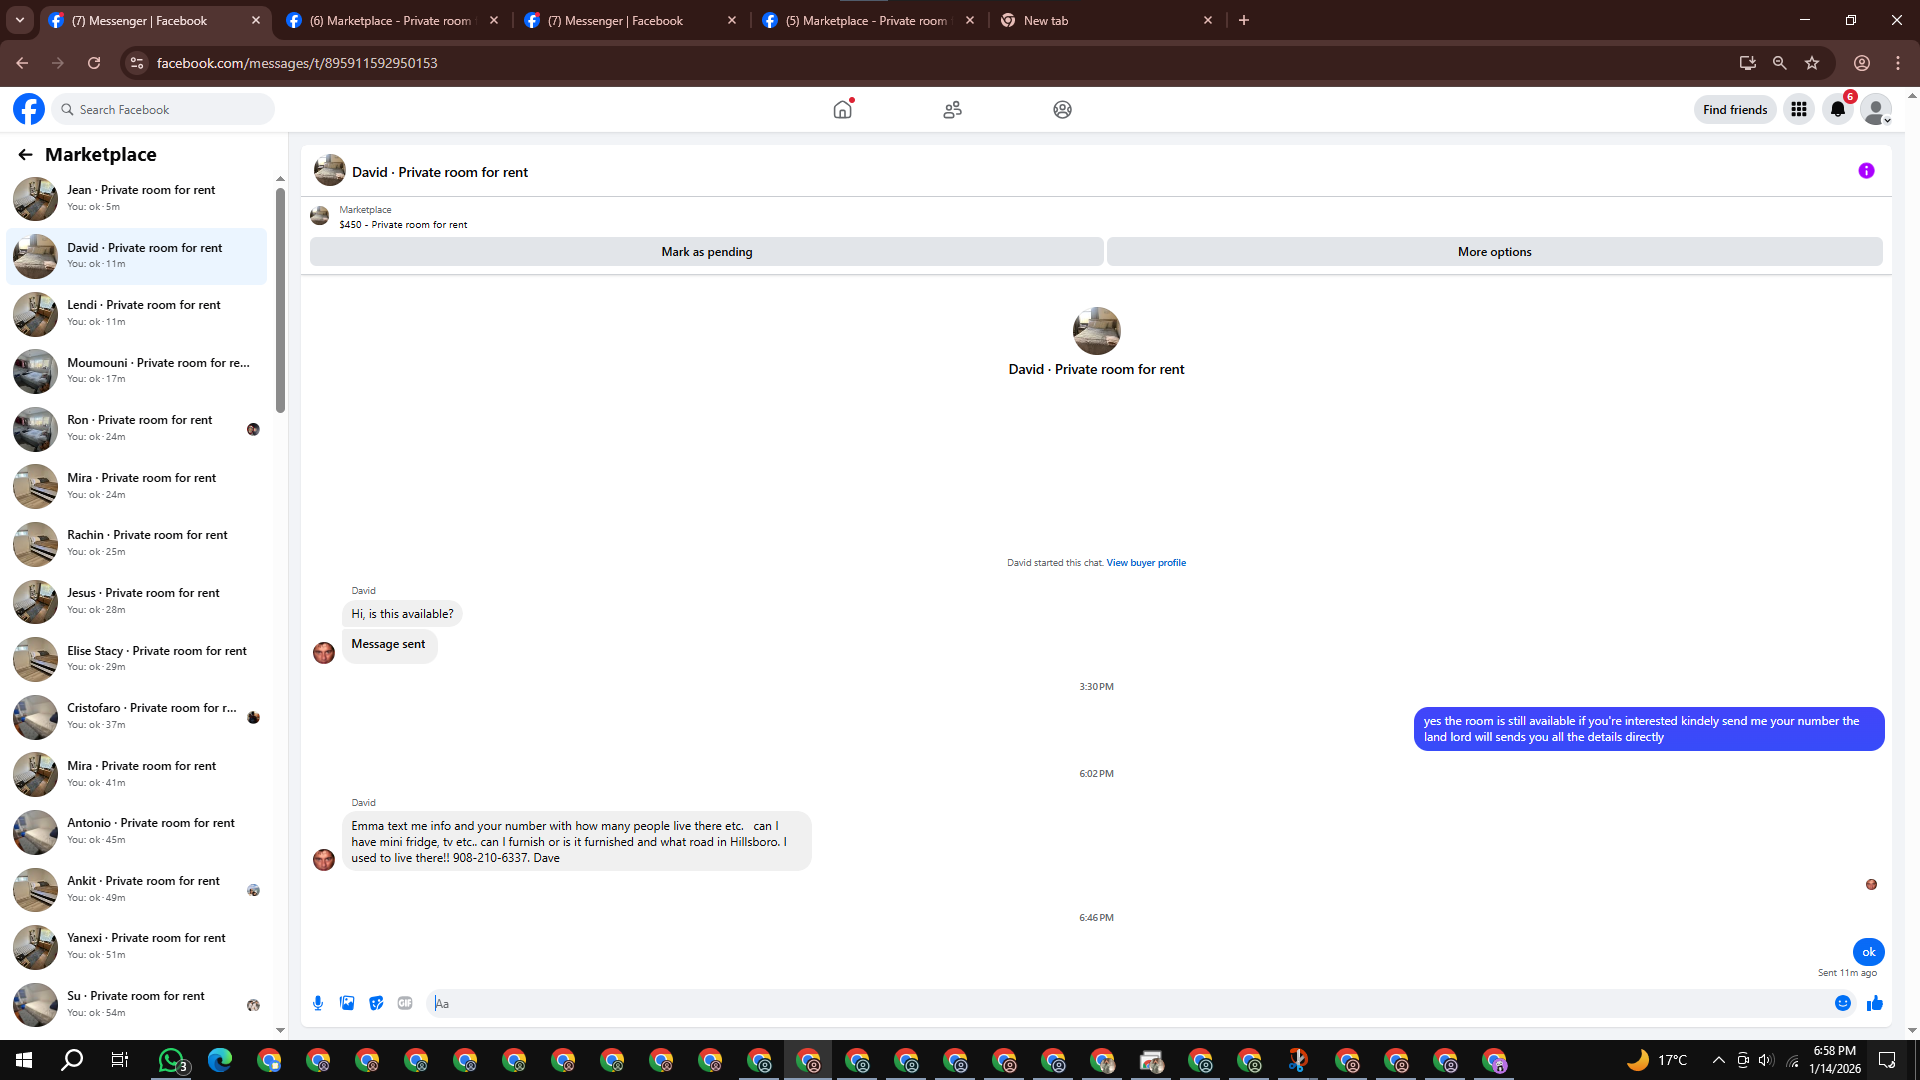Open View buyer profile link
Viewport: 1920px width, 1080px height.
pyautogui.click(x=1146, y=563)
